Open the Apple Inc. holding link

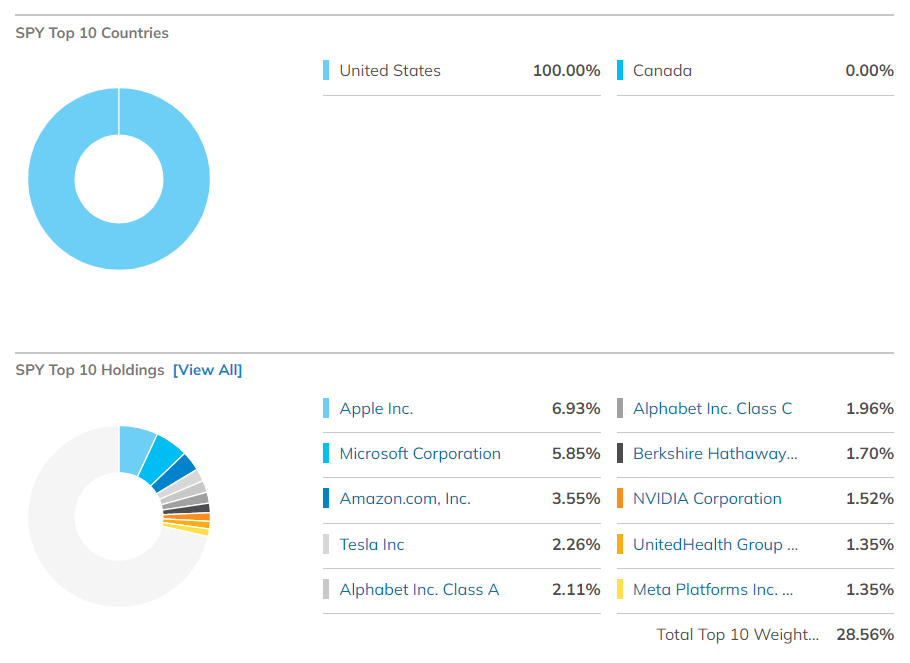(x=376, y=409)
